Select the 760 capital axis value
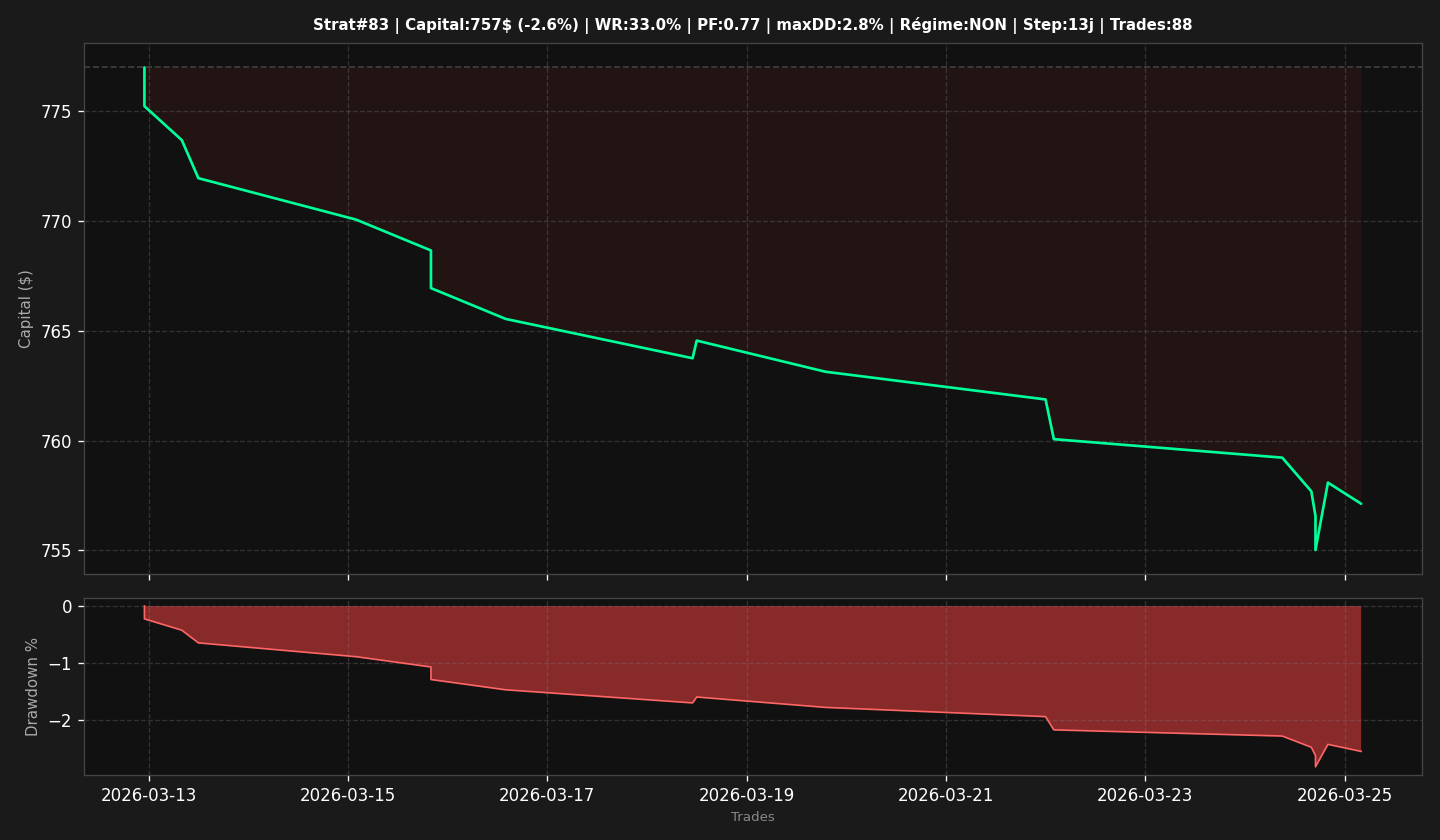The width and height of the screenshot is (1440, 840). (x=58, y=442)
